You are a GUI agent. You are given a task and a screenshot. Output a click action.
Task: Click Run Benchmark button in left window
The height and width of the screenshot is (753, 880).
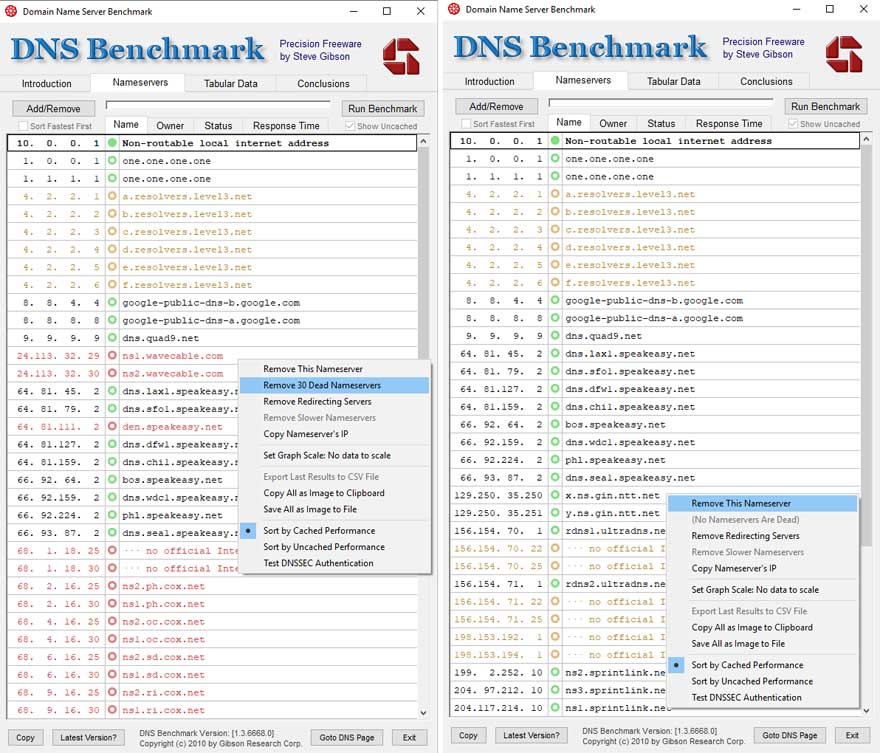pos(383,108)
